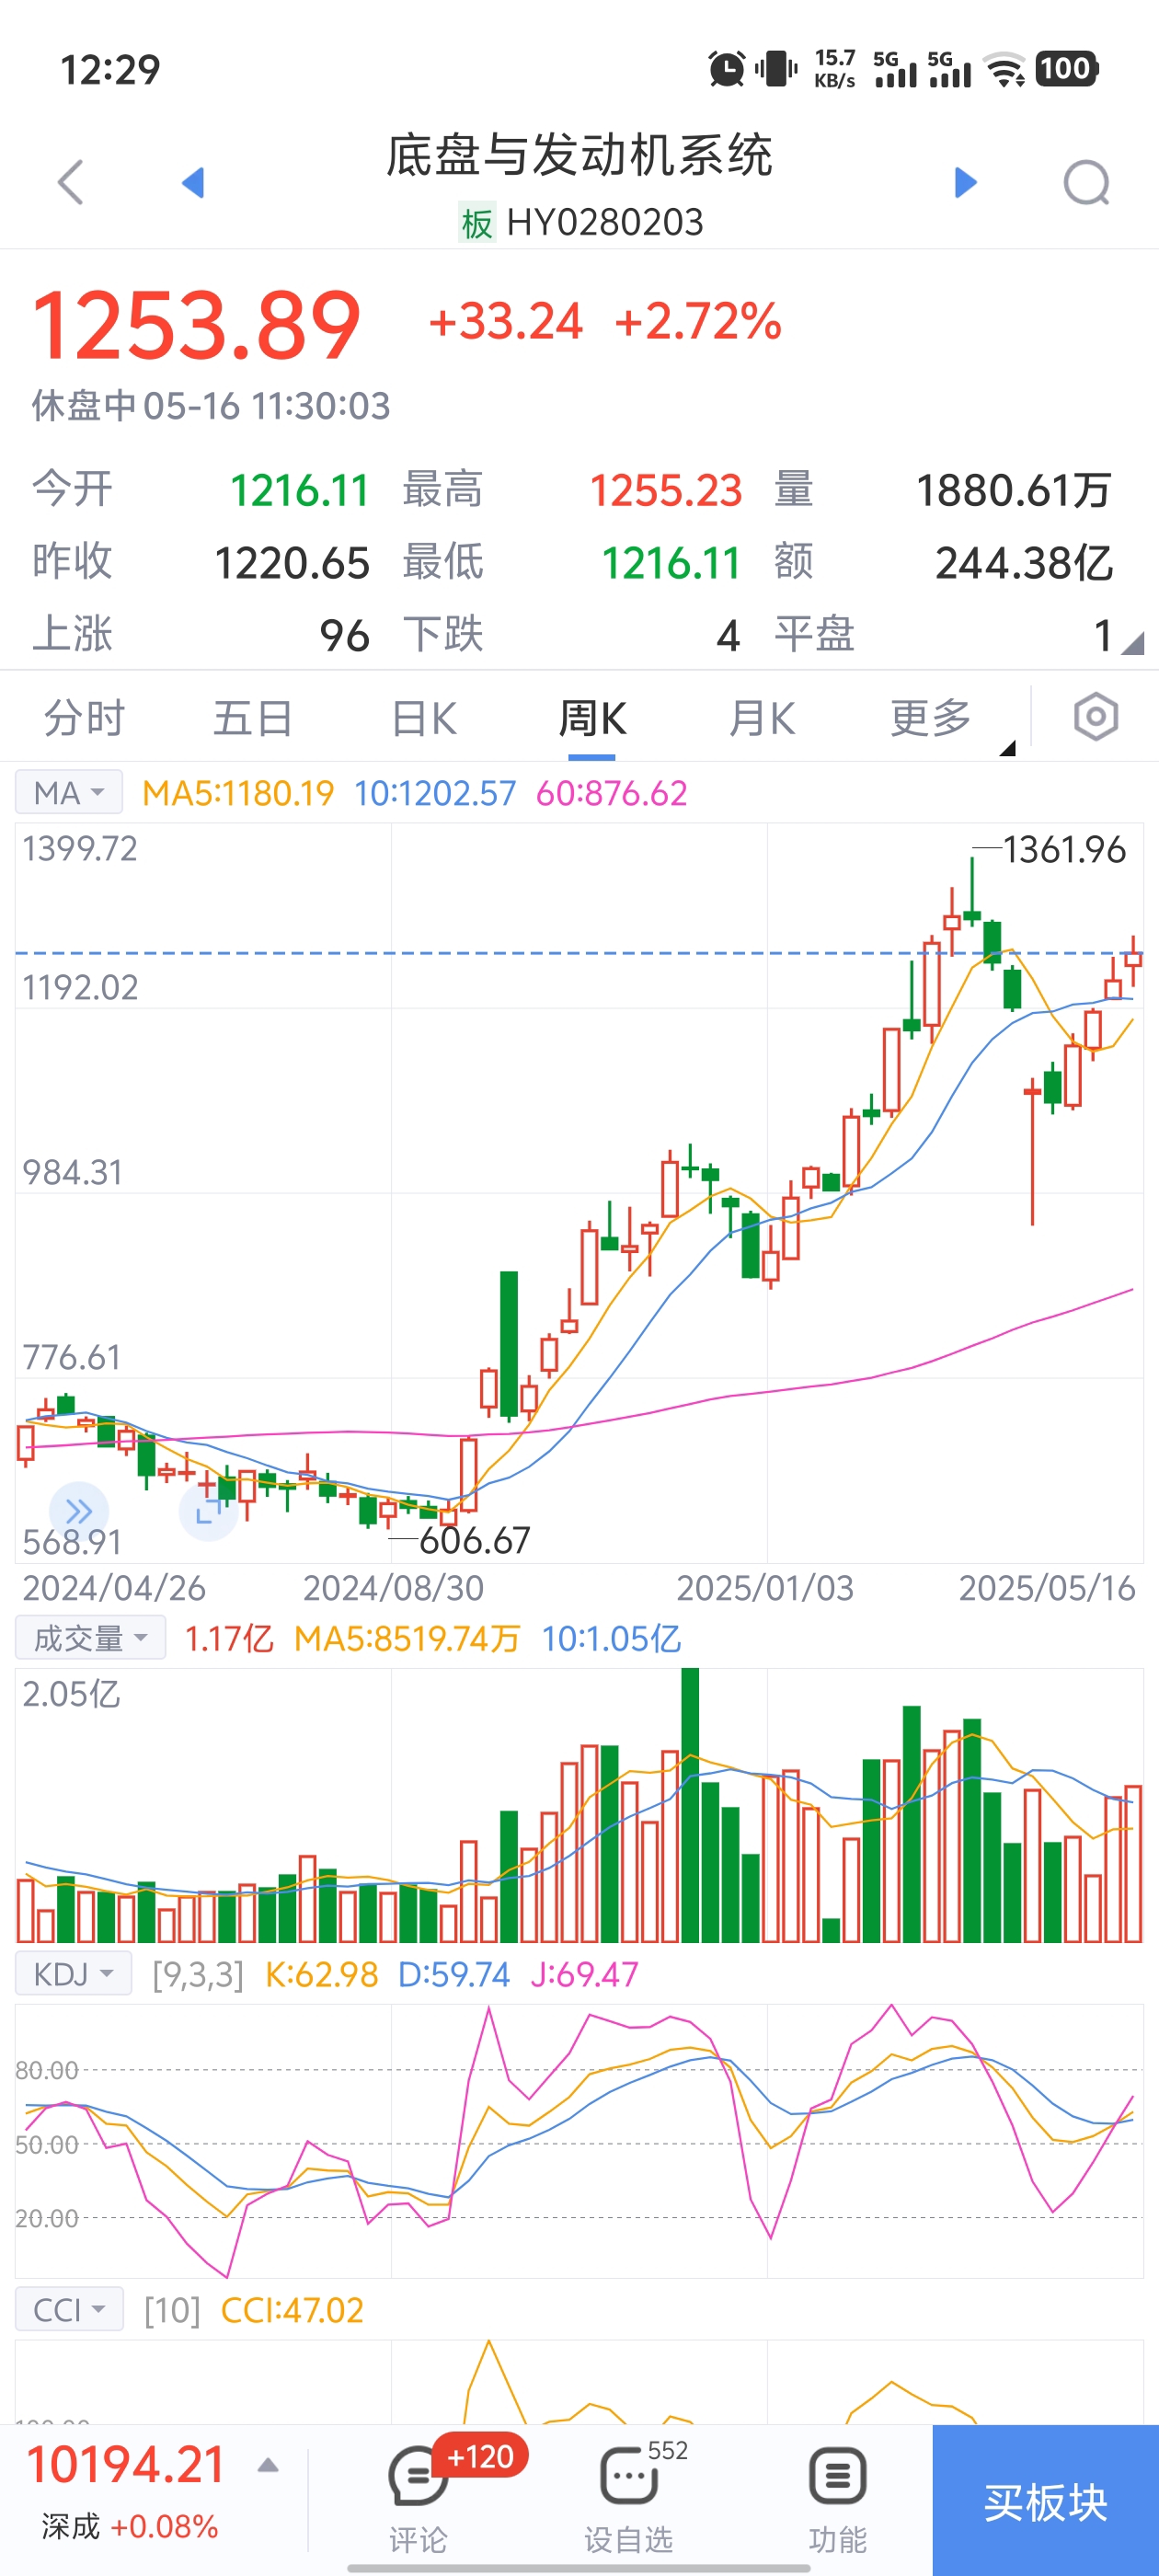Expand the 成交量 indicator dropdown
The image size is (1159, 2576).
(x=91, y=1638)
